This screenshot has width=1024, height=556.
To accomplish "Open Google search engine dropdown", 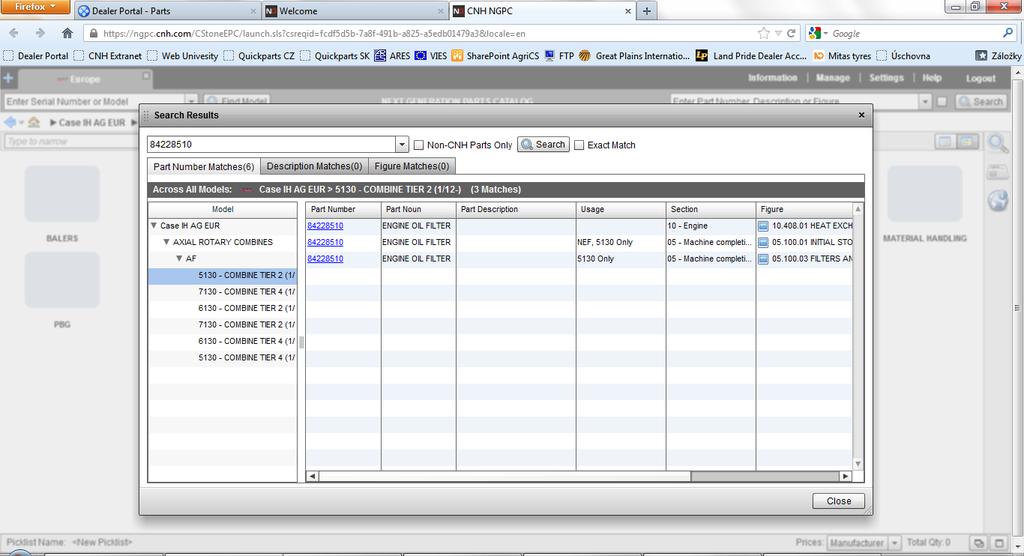I will coord(818,33).
